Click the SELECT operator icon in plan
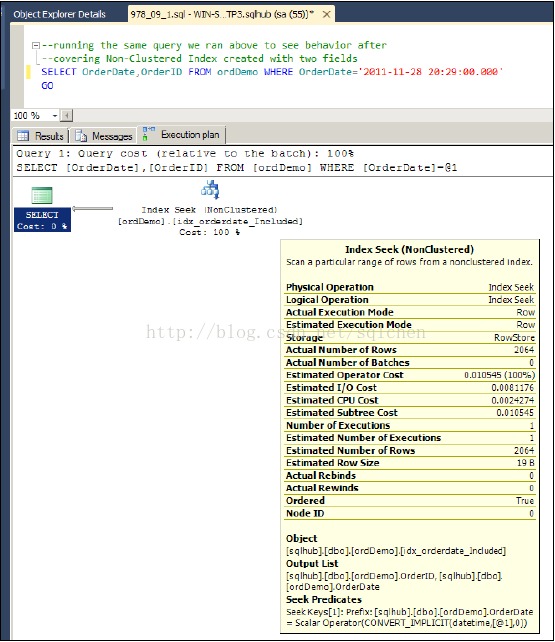Viewport: 555px width, 642px height. pyautogui.click(x=42, y=195)
